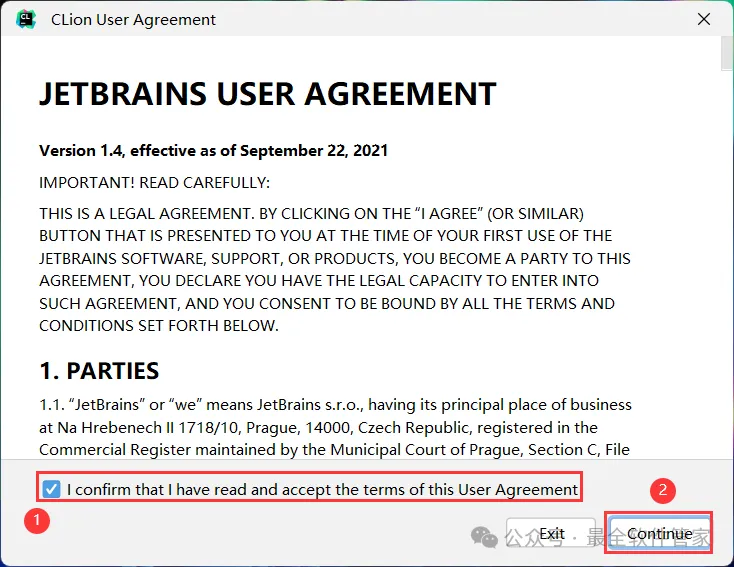The height and width of the screenshot is (567, 734).
Task: Click the "CONDITIONS SET FORTH BELOW." line
Action: pyautogui.click(x=159, y=325)
